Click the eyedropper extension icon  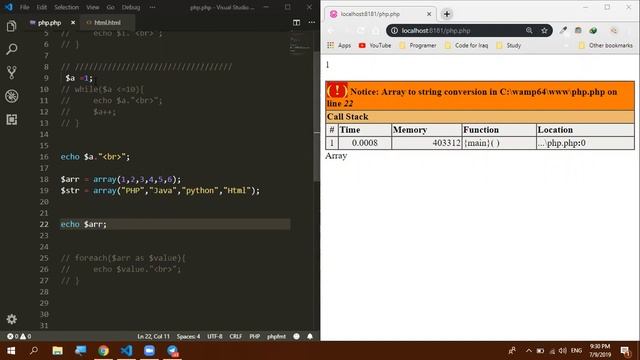coord(563,31)
